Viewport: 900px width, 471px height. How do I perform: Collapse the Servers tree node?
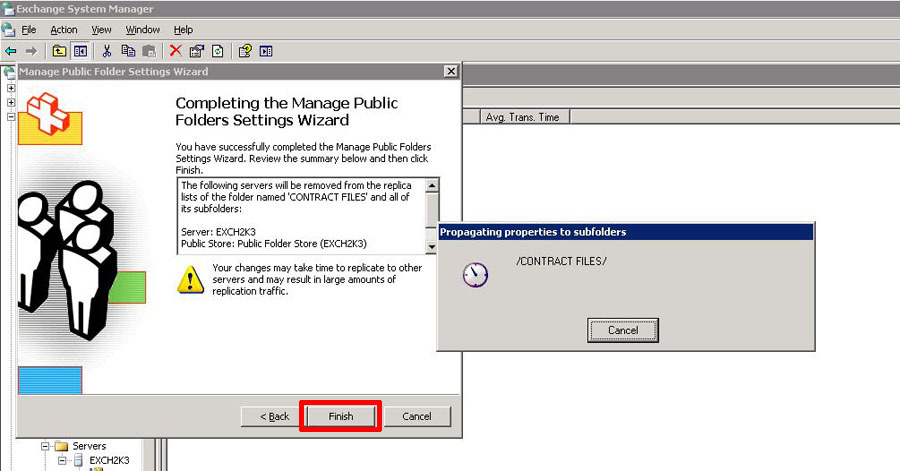coord(45,446)
